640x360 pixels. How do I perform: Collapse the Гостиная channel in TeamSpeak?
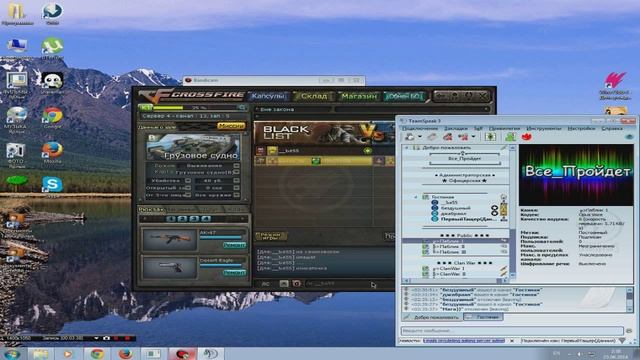tap(416, 197)
